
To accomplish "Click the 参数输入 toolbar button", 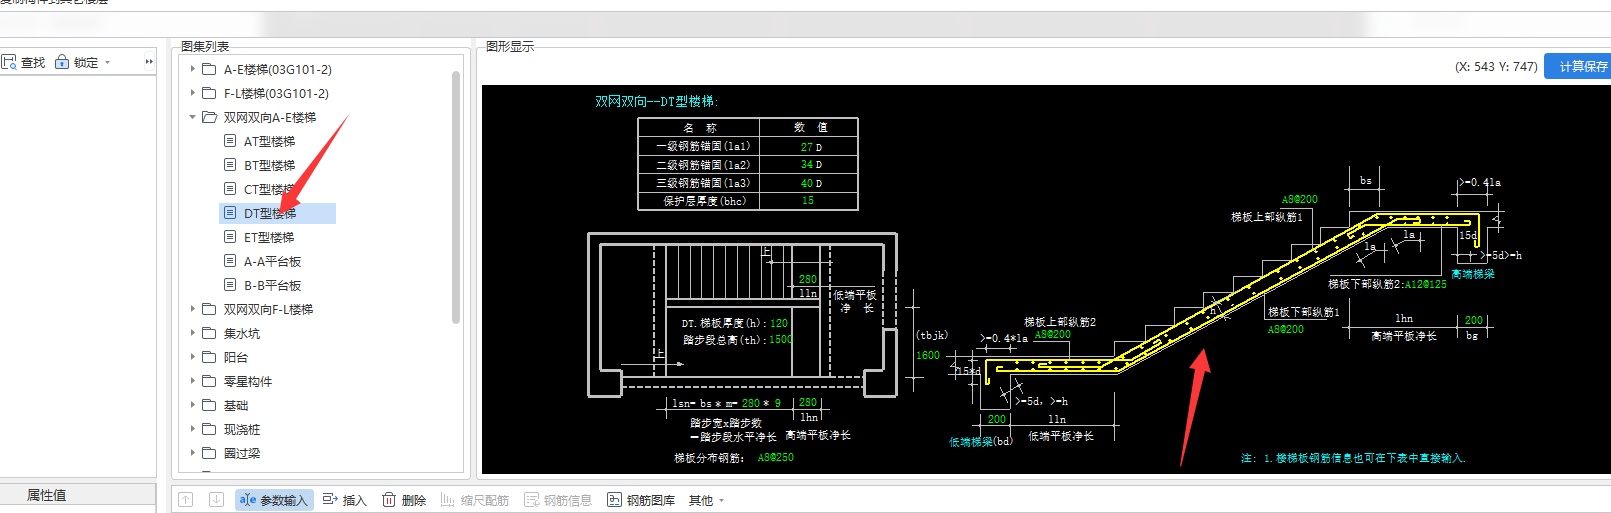I will (274, 500).
